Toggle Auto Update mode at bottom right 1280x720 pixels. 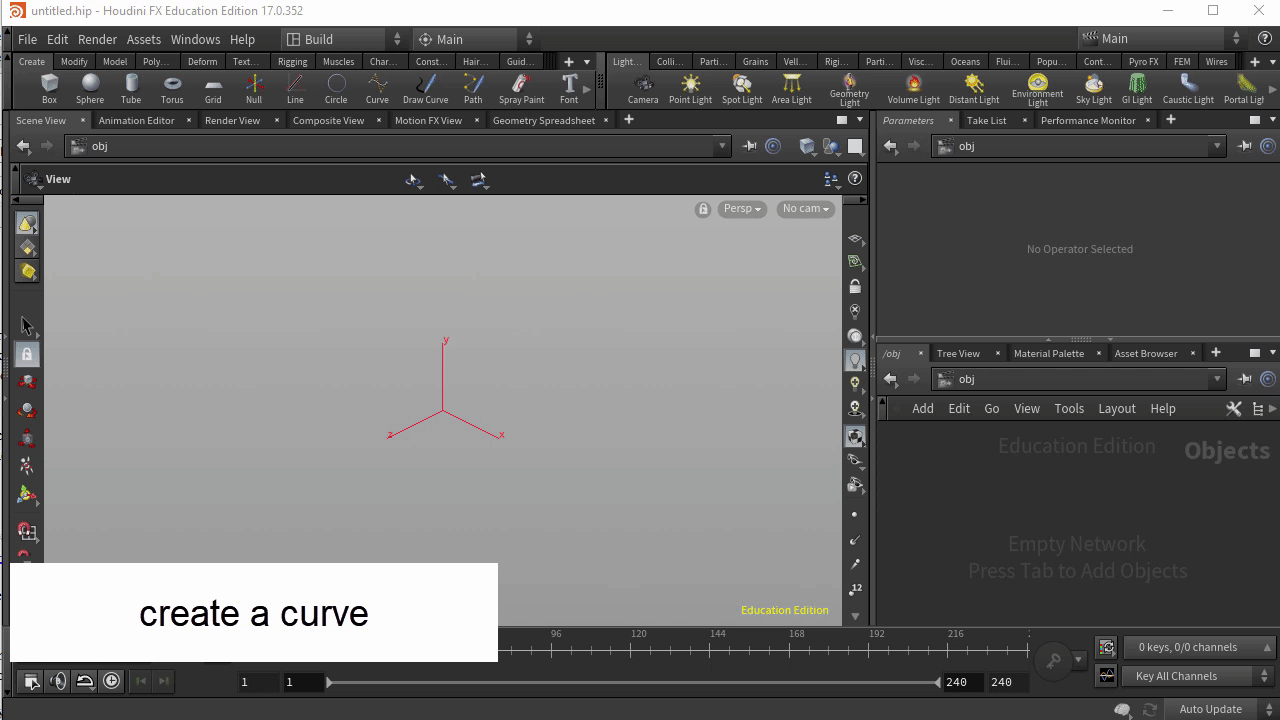[x=1210, y=709]
